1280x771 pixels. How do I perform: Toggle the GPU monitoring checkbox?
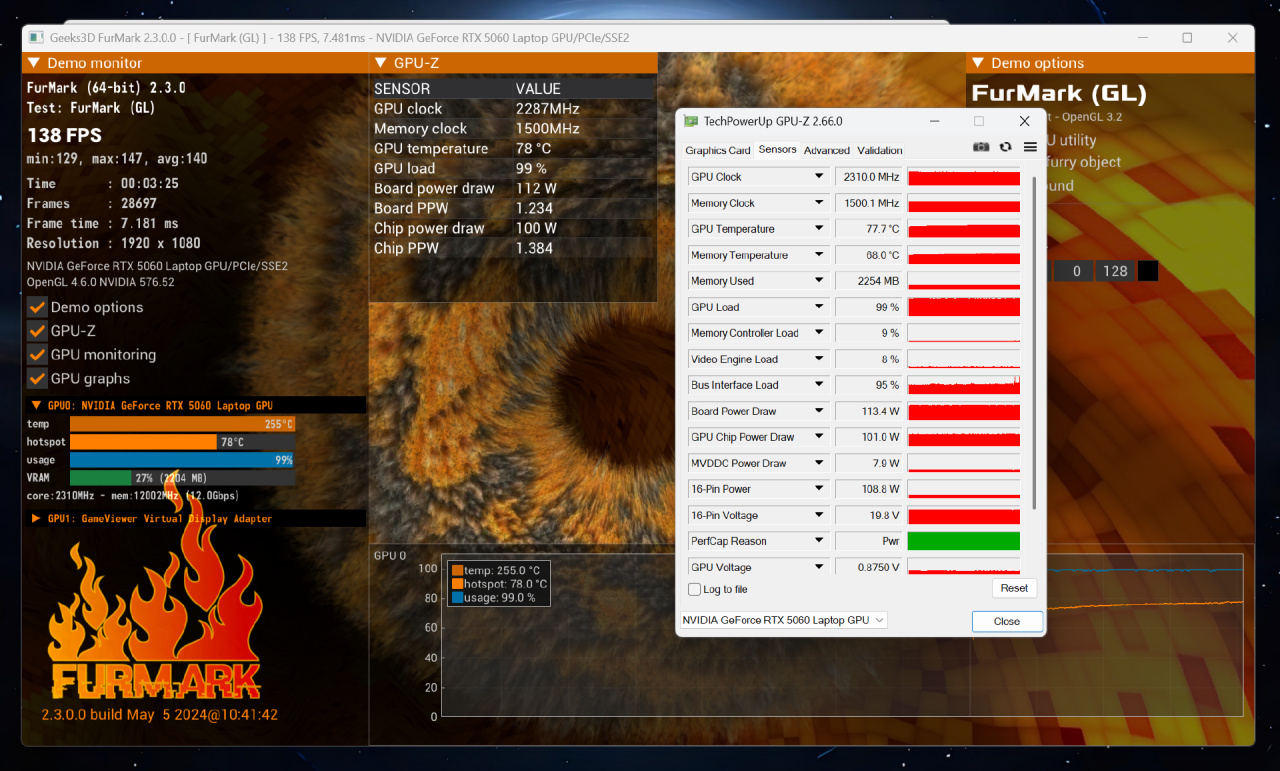37,355
